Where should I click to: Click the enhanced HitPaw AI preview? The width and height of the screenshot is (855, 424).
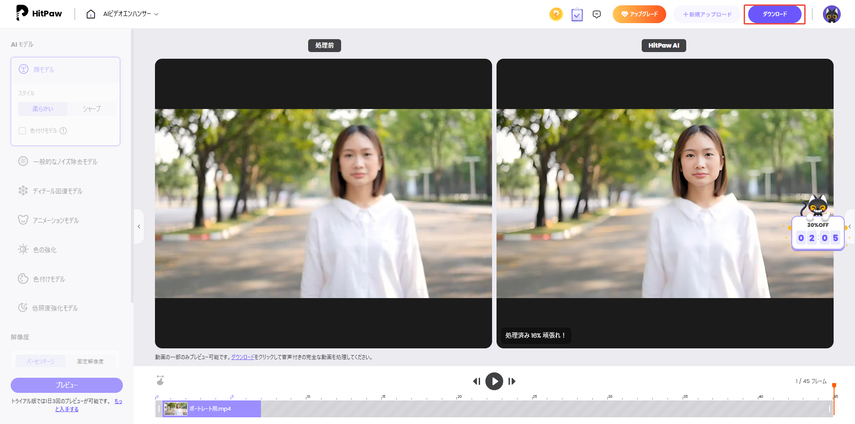[665, 203]
